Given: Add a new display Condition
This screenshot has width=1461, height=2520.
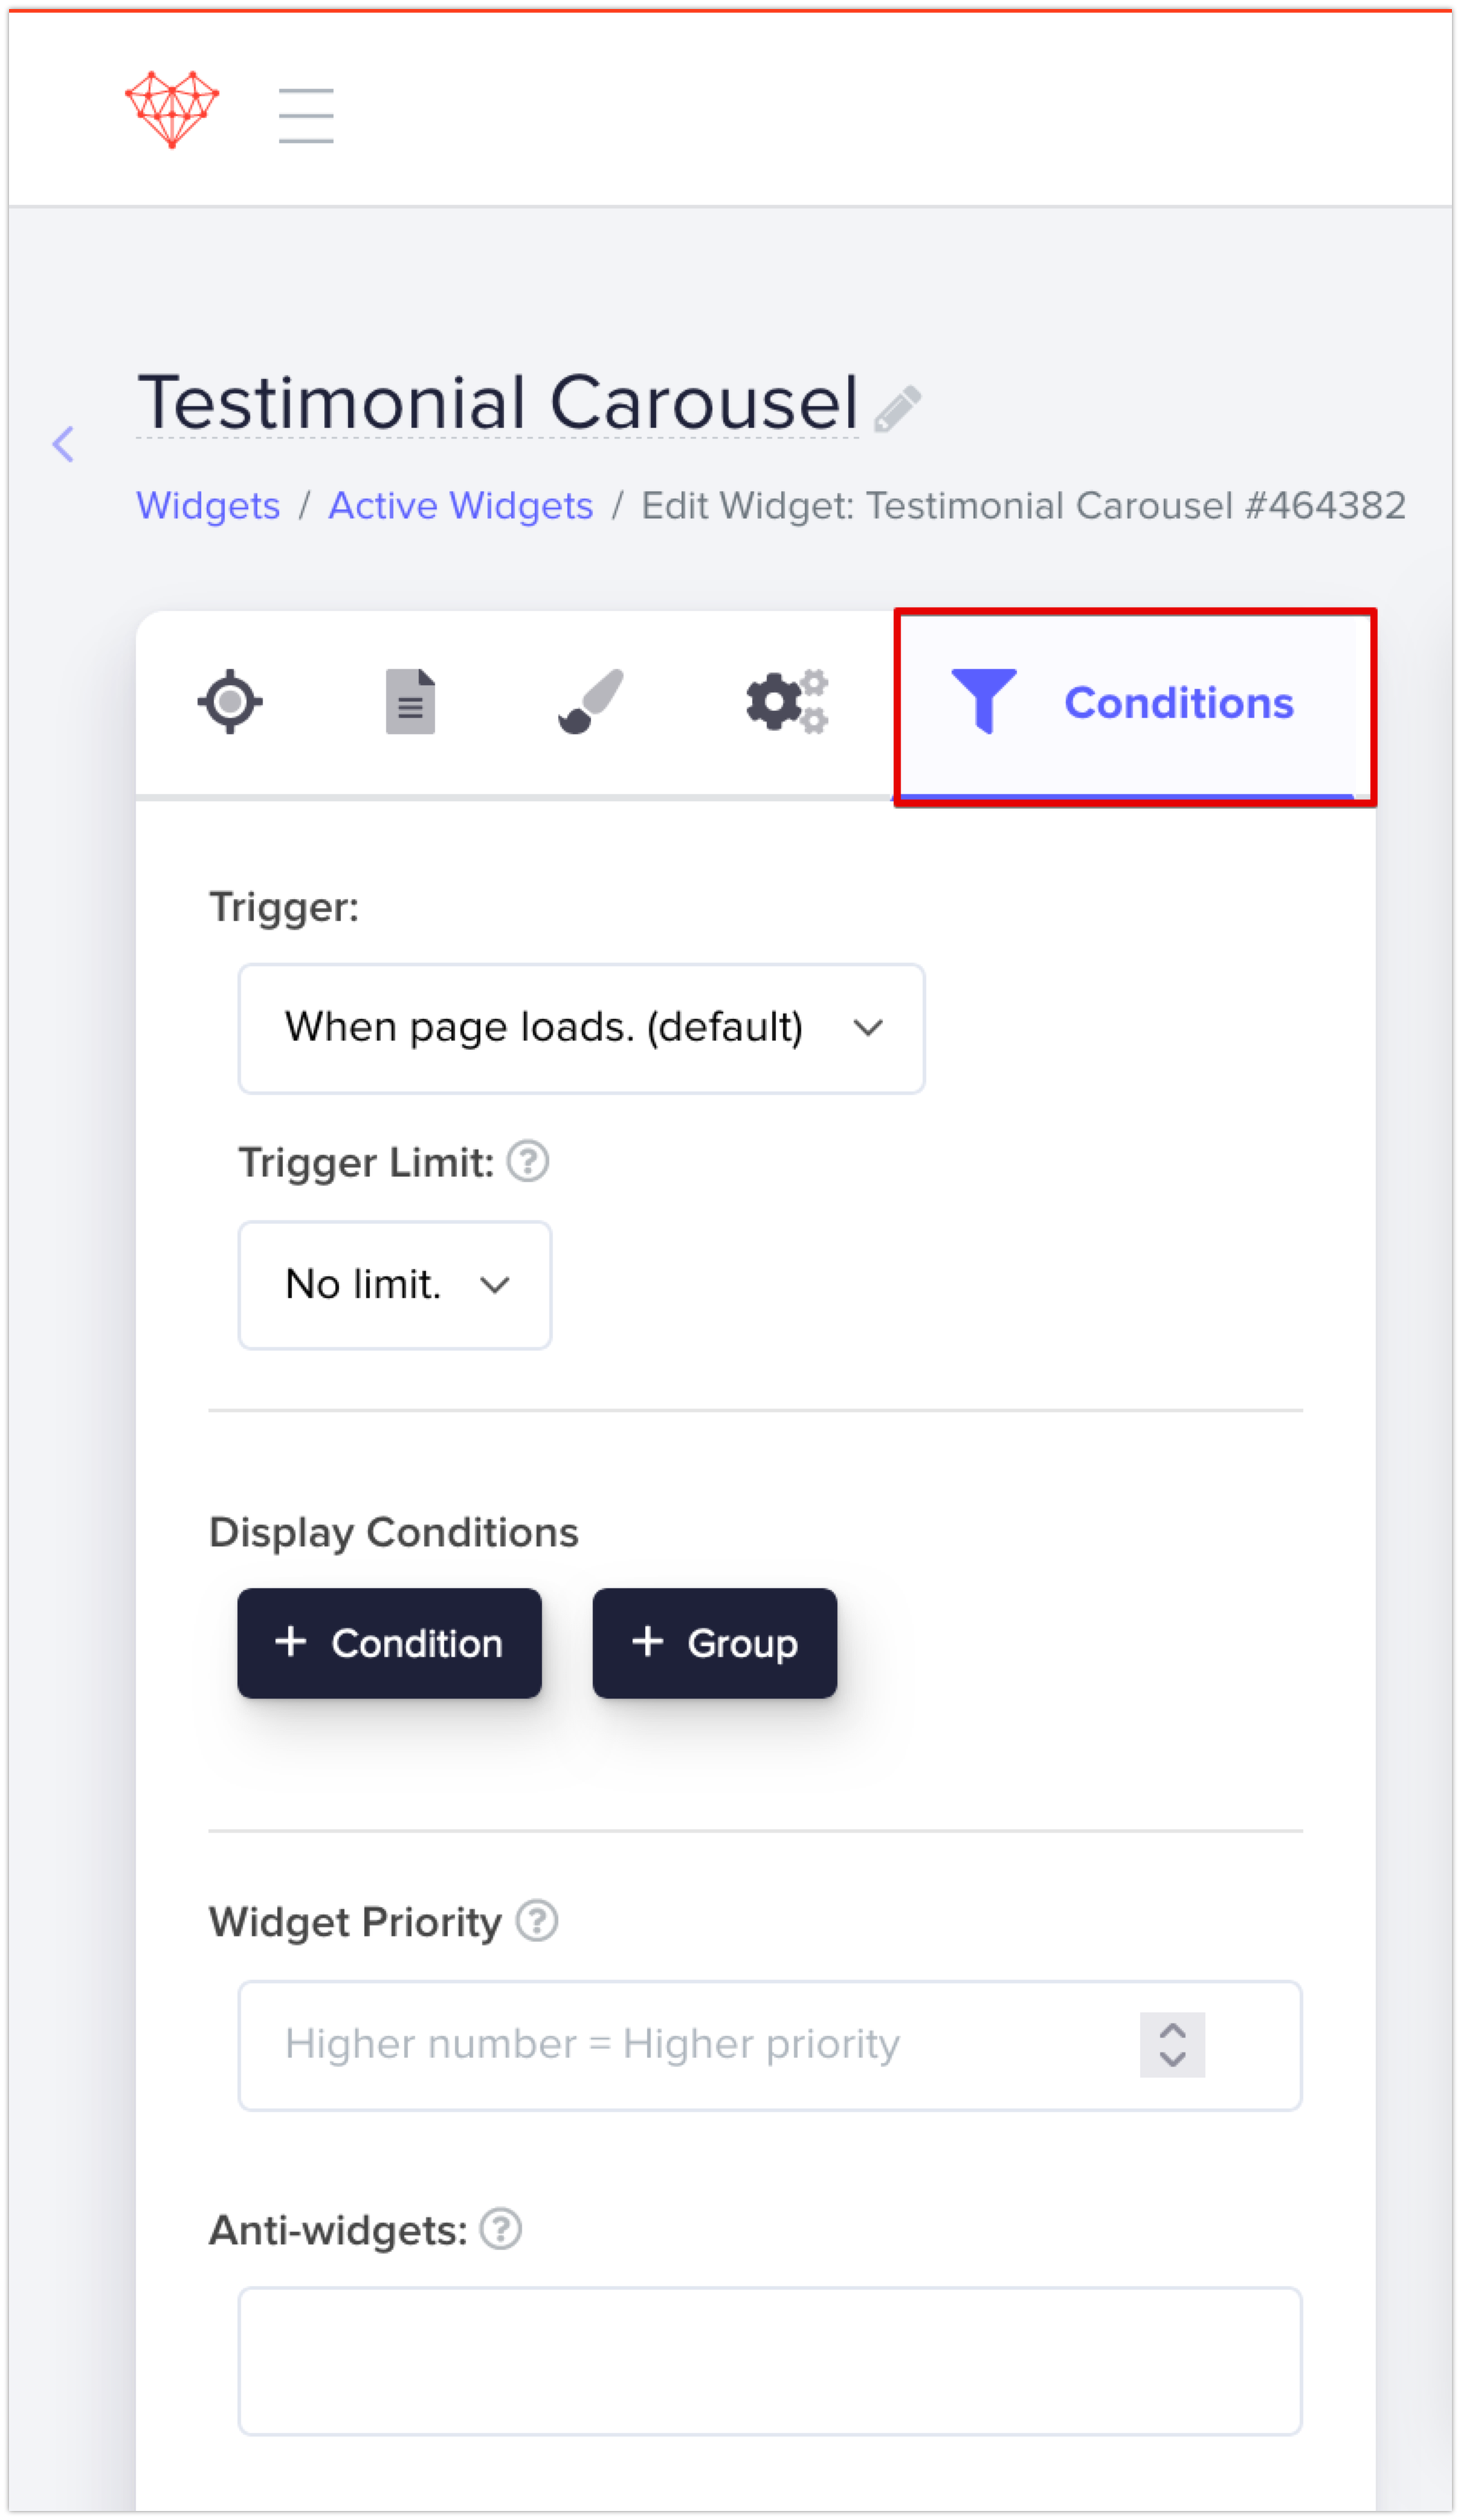Looking at the screenshot, I should click(389, 1643).
